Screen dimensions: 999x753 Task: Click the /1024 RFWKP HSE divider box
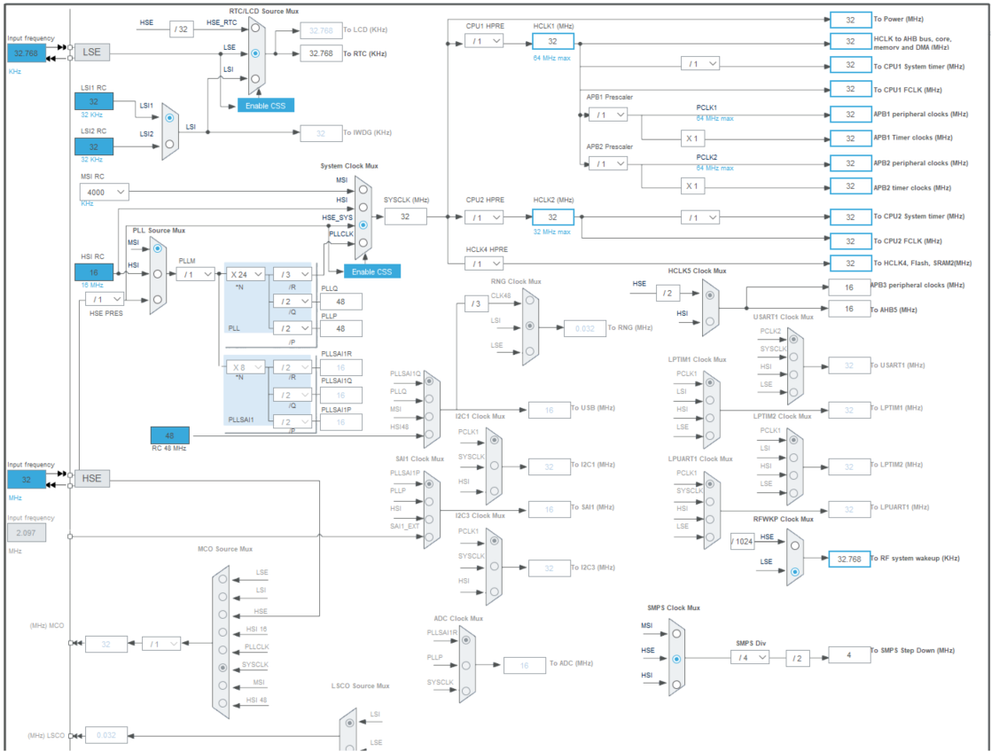click(x=742, y=541)
